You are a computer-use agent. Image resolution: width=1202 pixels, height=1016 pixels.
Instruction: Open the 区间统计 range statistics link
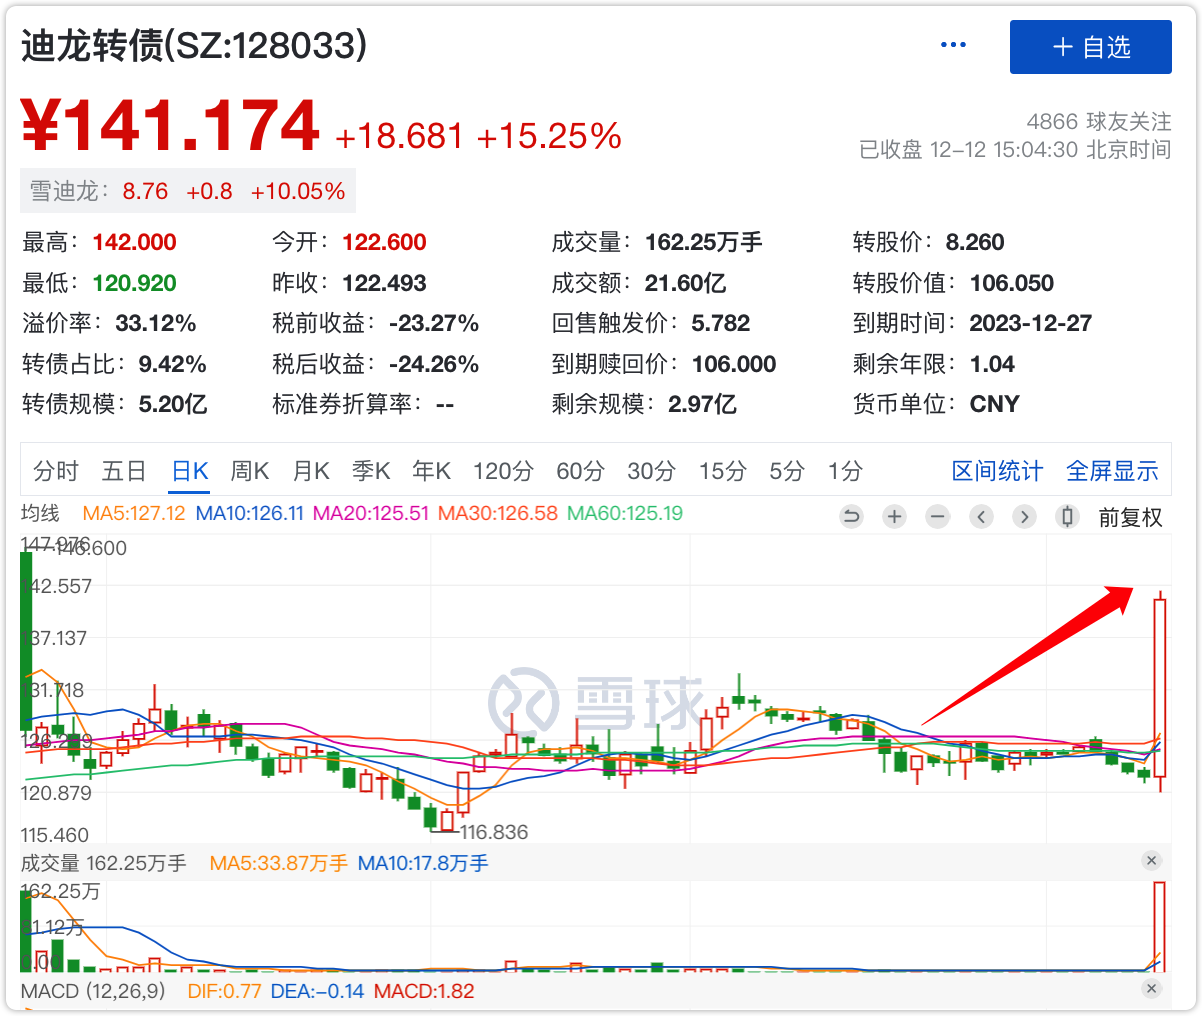997,471
